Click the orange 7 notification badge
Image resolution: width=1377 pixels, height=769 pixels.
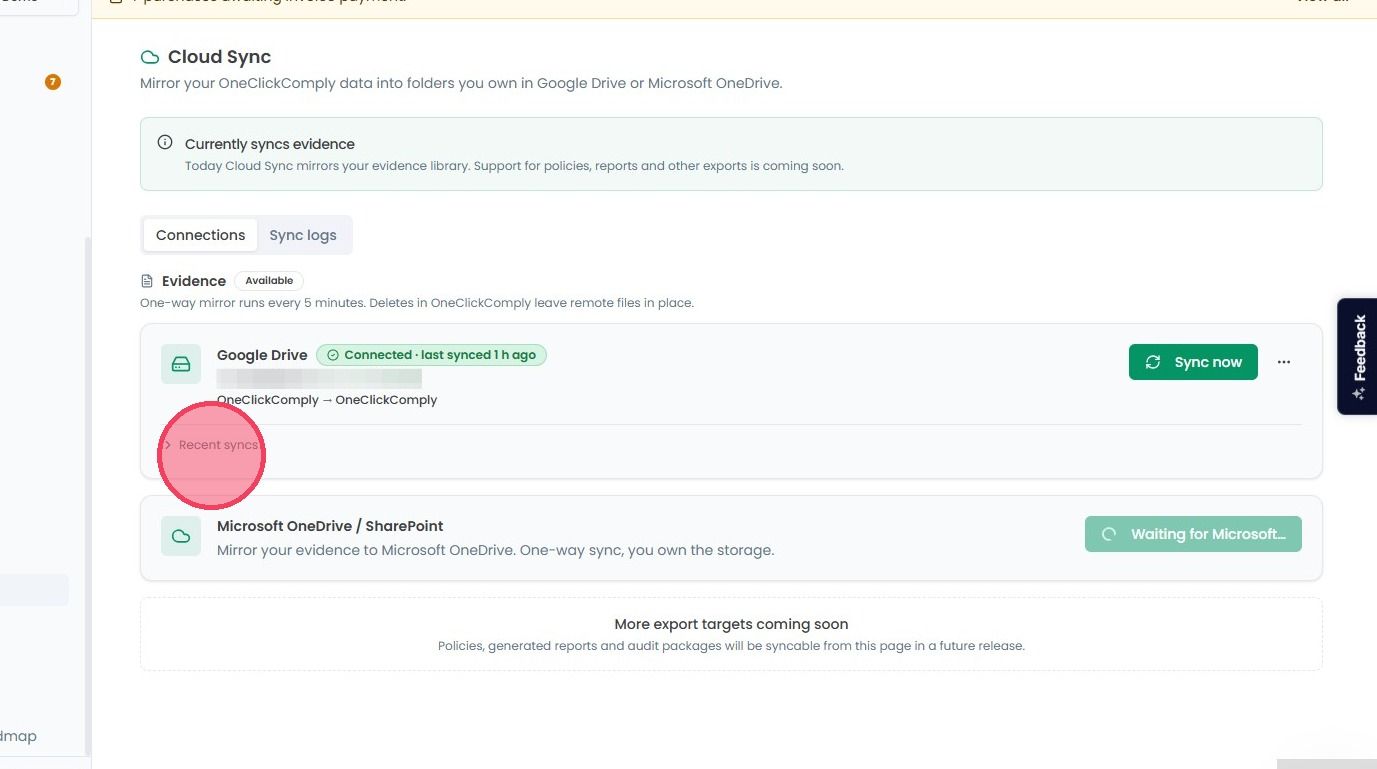(x=53, y=82)
